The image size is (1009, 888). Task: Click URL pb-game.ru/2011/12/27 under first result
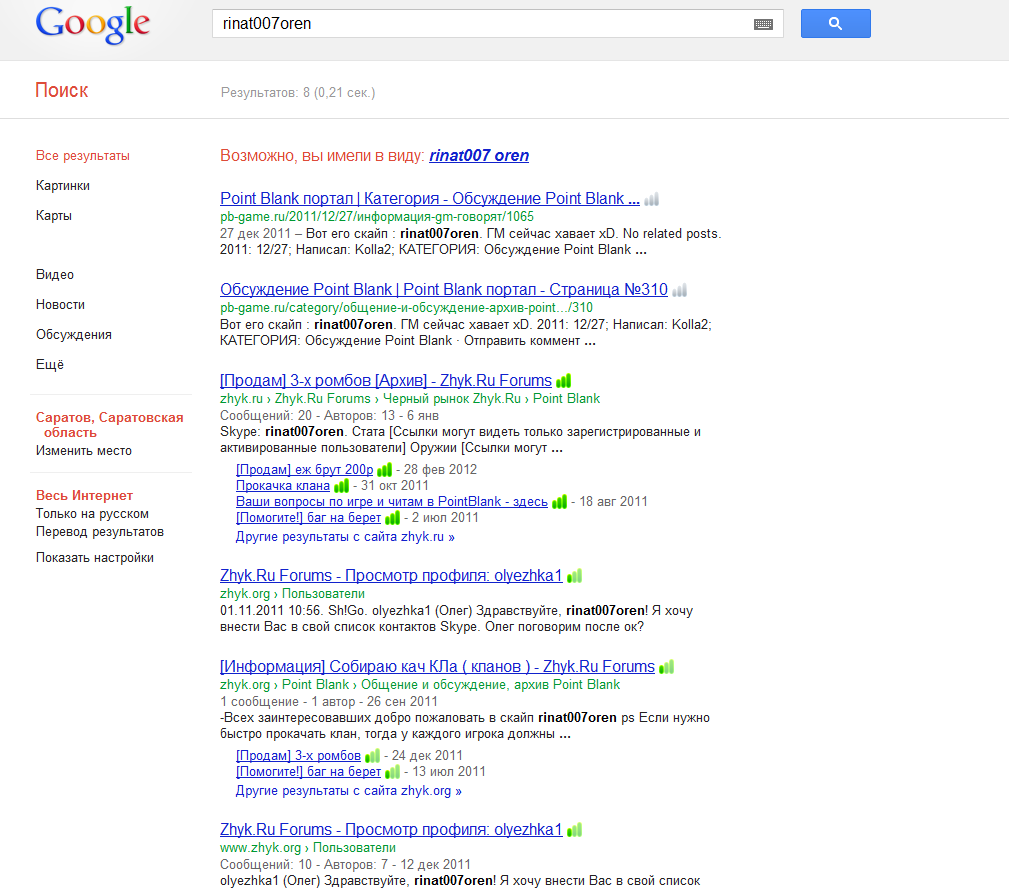pos(377,217)
